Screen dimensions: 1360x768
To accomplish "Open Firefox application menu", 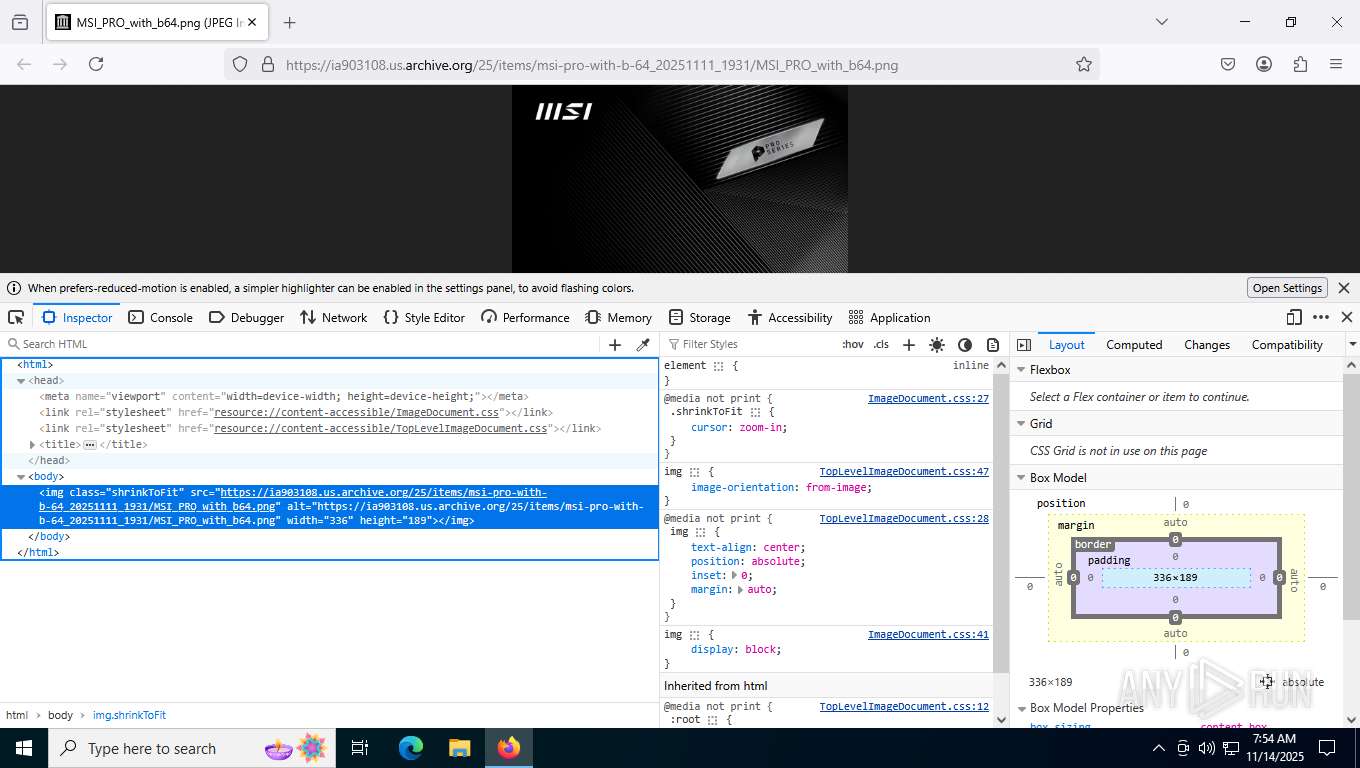I will [1336, 64].
